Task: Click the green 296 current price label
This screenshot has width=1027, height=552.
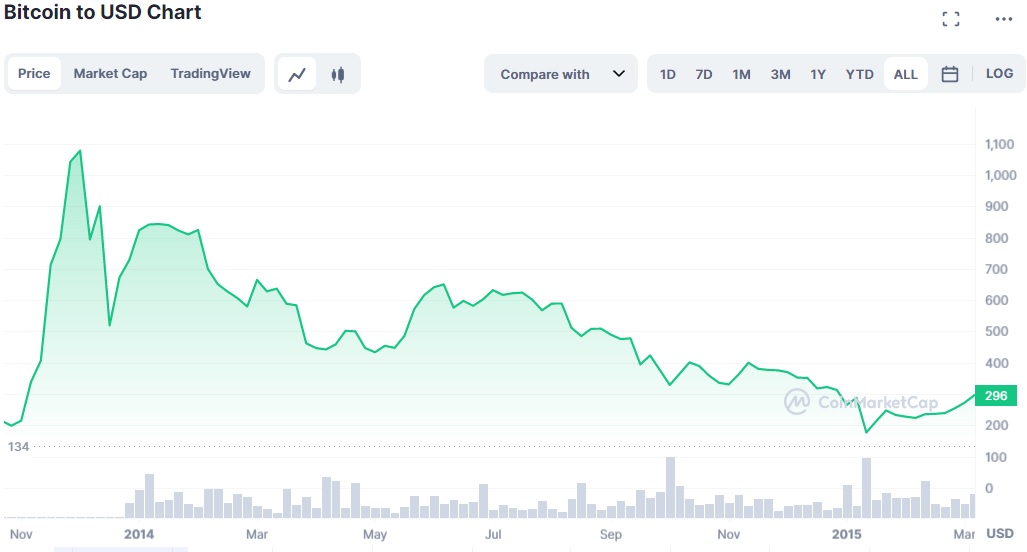Action: click(x=996, y=396)
